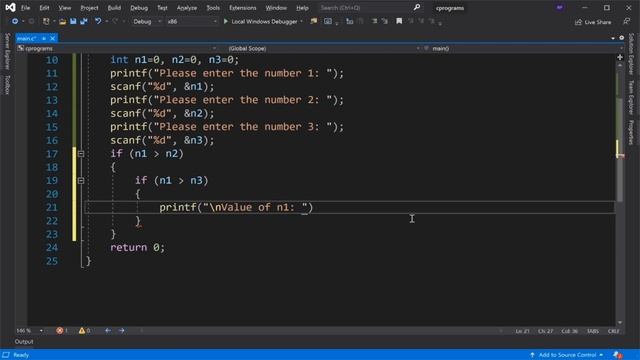Click the Visual Studio logo icon
Viewport: 640px width, 360px height.
click(x=11, y=7)
